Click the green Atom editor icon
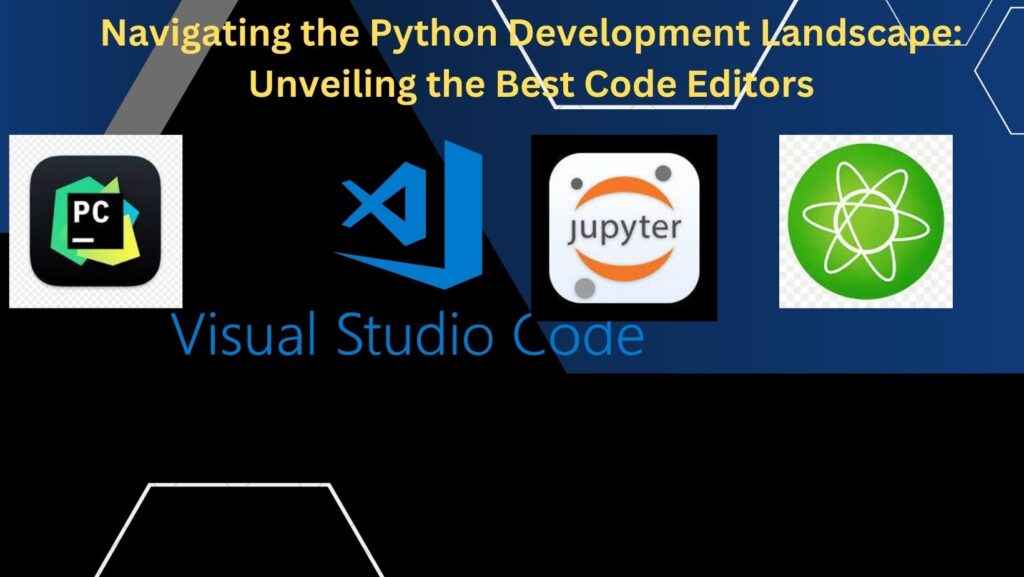 pyautogui.click(x=865, y=222)
